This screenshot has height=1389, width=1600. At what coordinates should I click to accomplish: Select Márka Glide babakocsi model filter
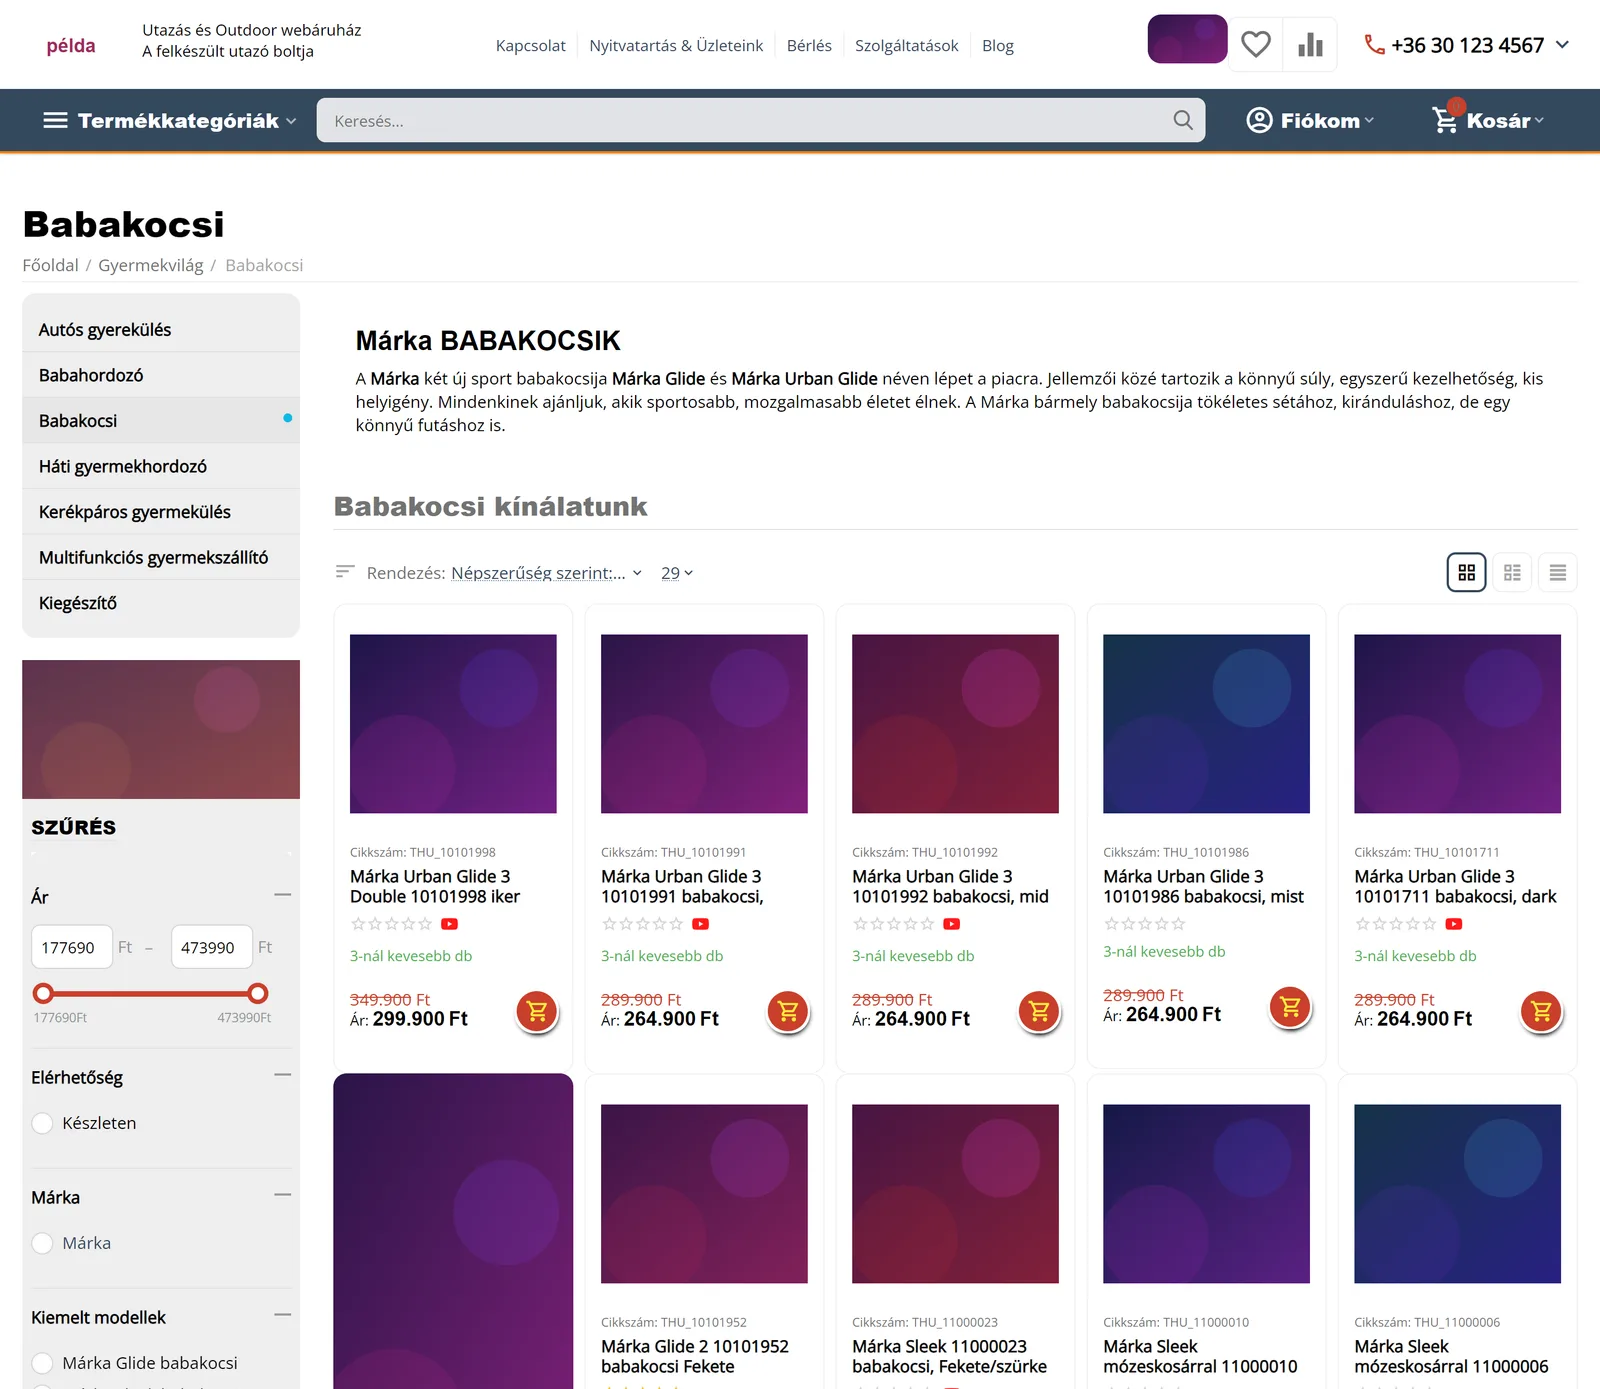point(43,1363)
